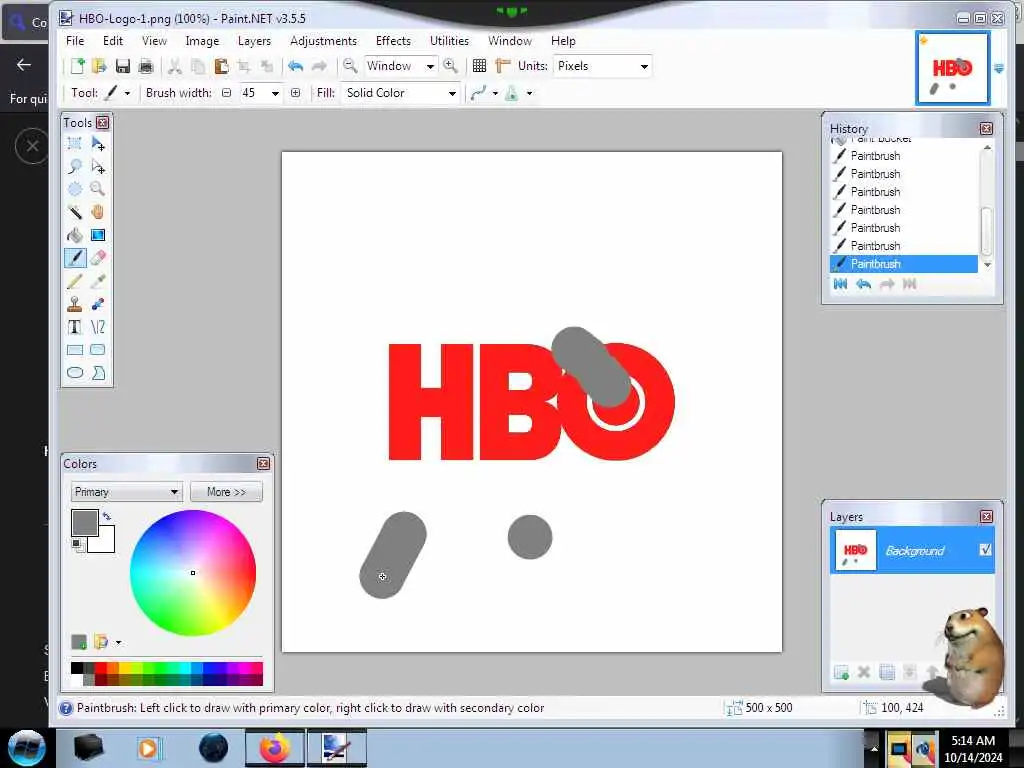Click the Zoom Out magnifier icon
The height and width of the screenshot is (768, 1024).
click(x=350, y=65)
